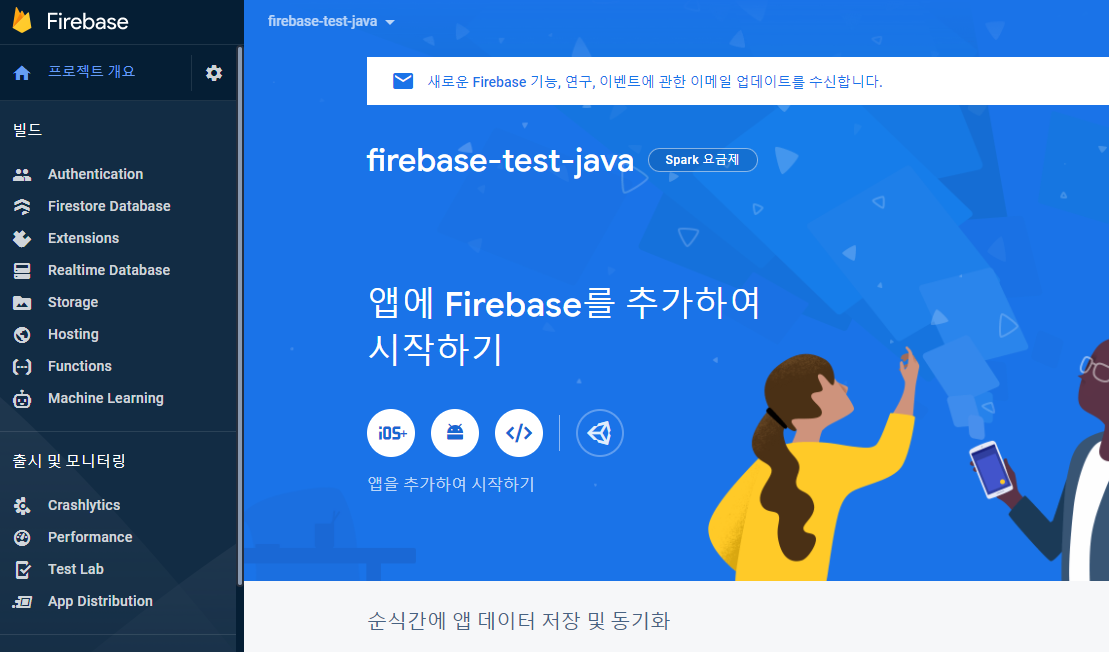The image size is (1109, 652).
Task: Open the firebase-test-java project dropdown
Action: [331, 22]
